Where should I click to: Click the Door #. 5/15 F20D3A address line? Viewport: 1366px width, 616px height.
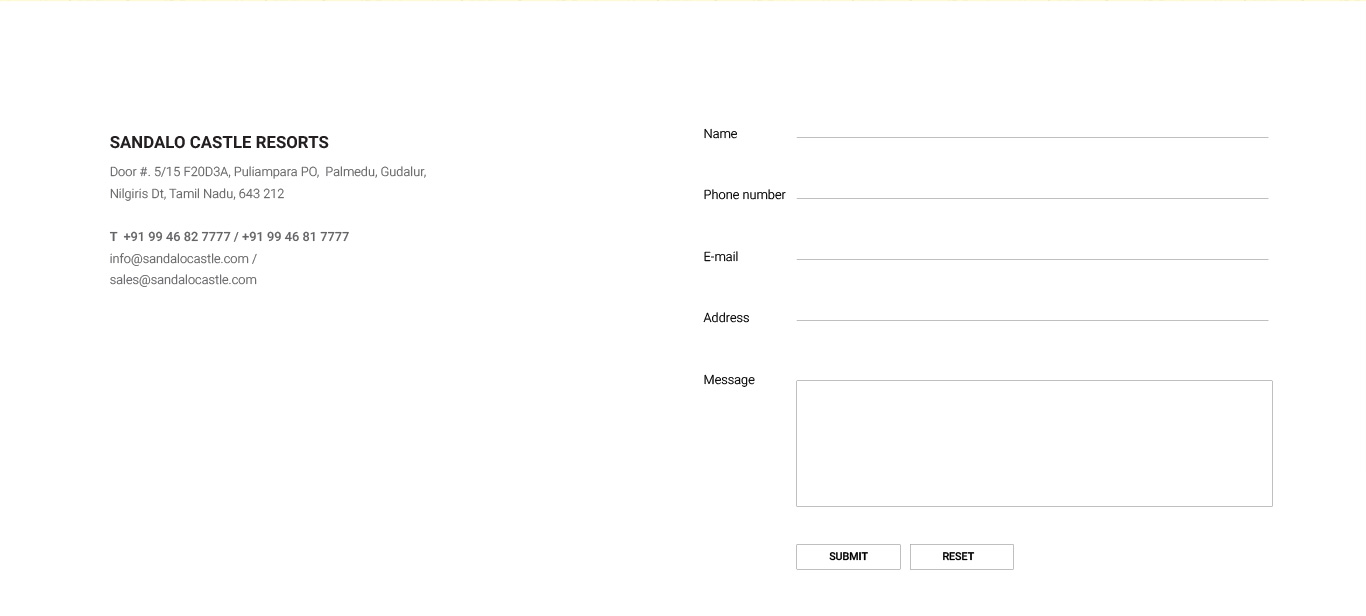tap(268, 172)
